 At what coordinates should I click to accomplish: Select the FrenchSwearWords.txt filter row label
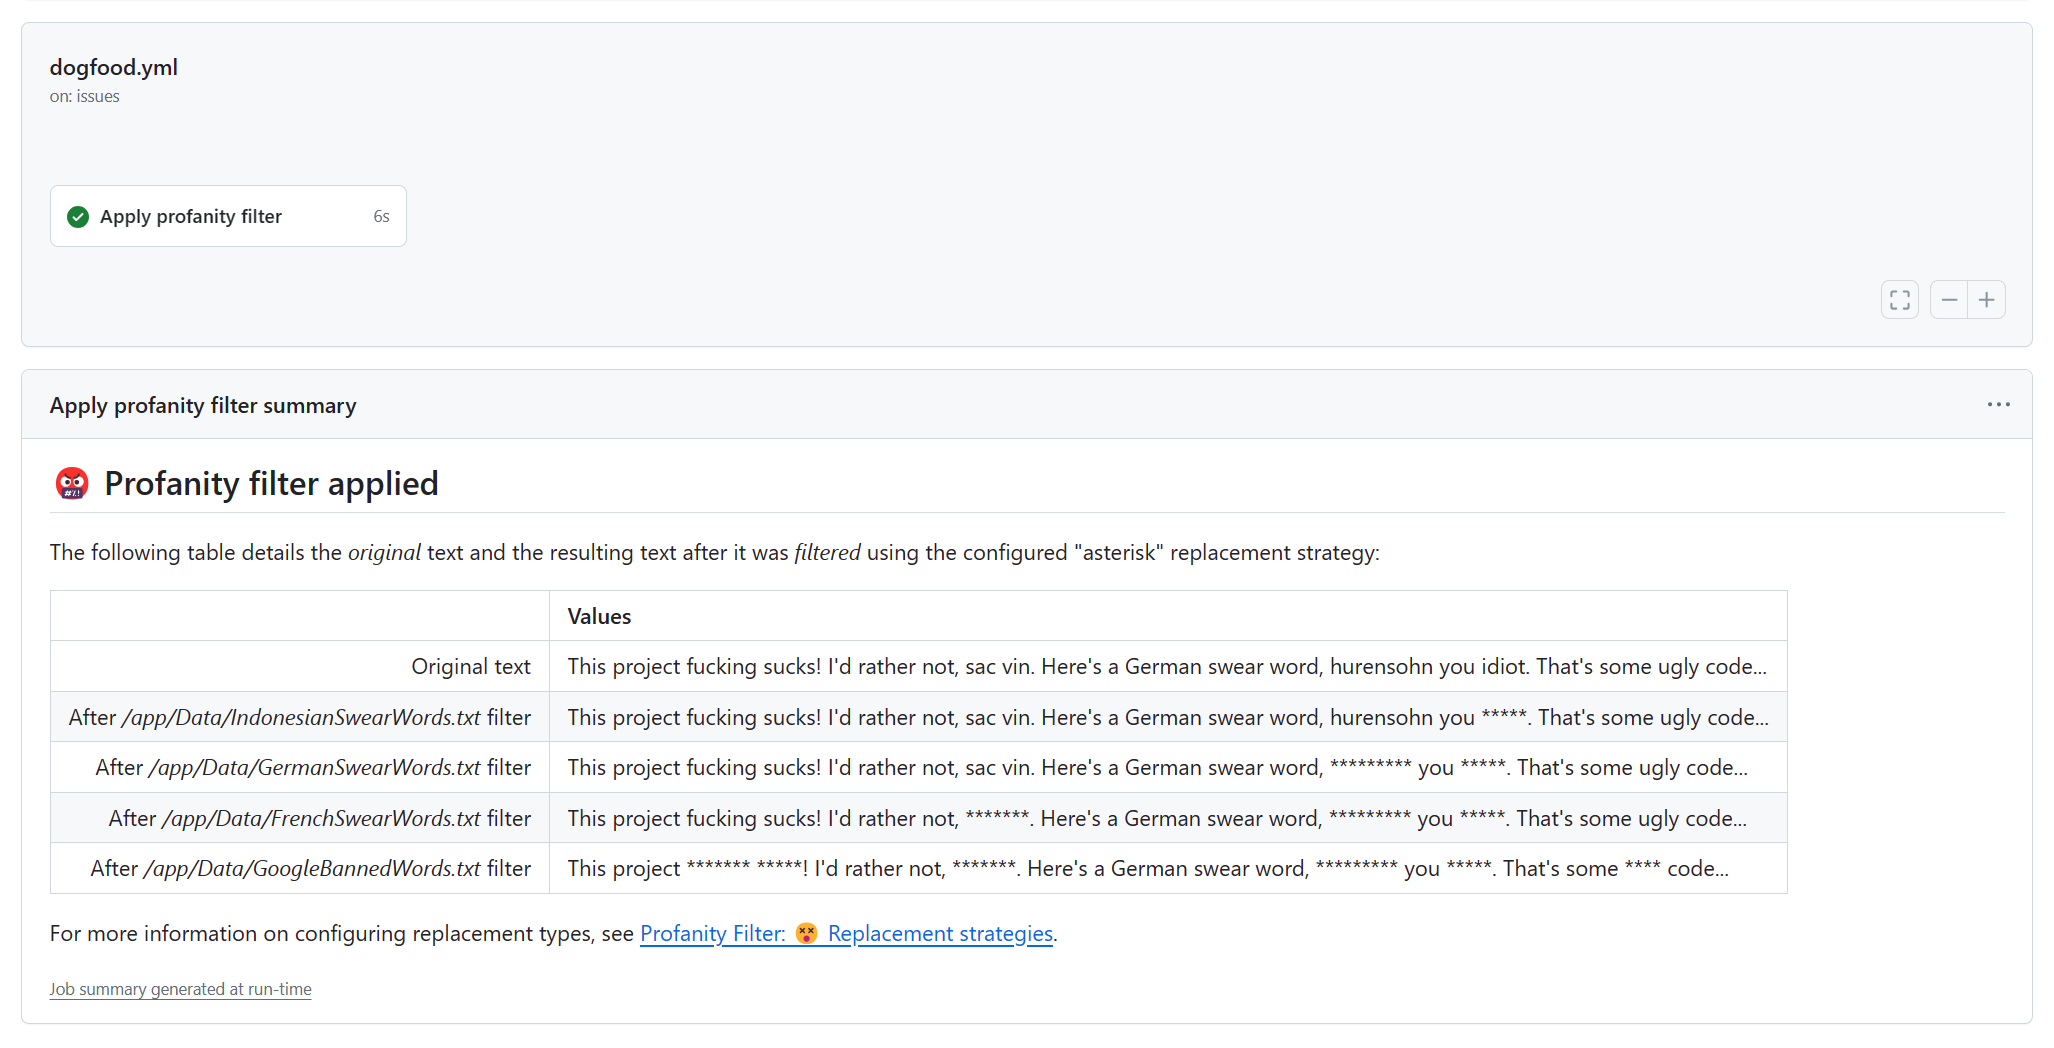(x=320, y=818)
